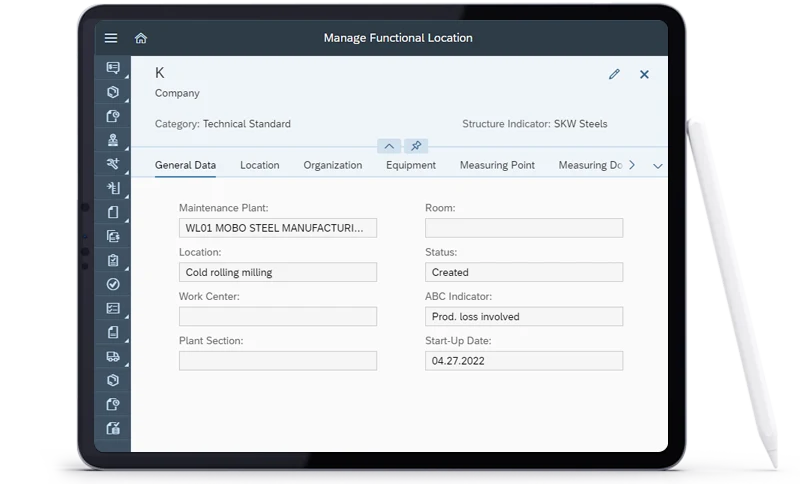Switch to the Location tab

click(x=260, y=165)
